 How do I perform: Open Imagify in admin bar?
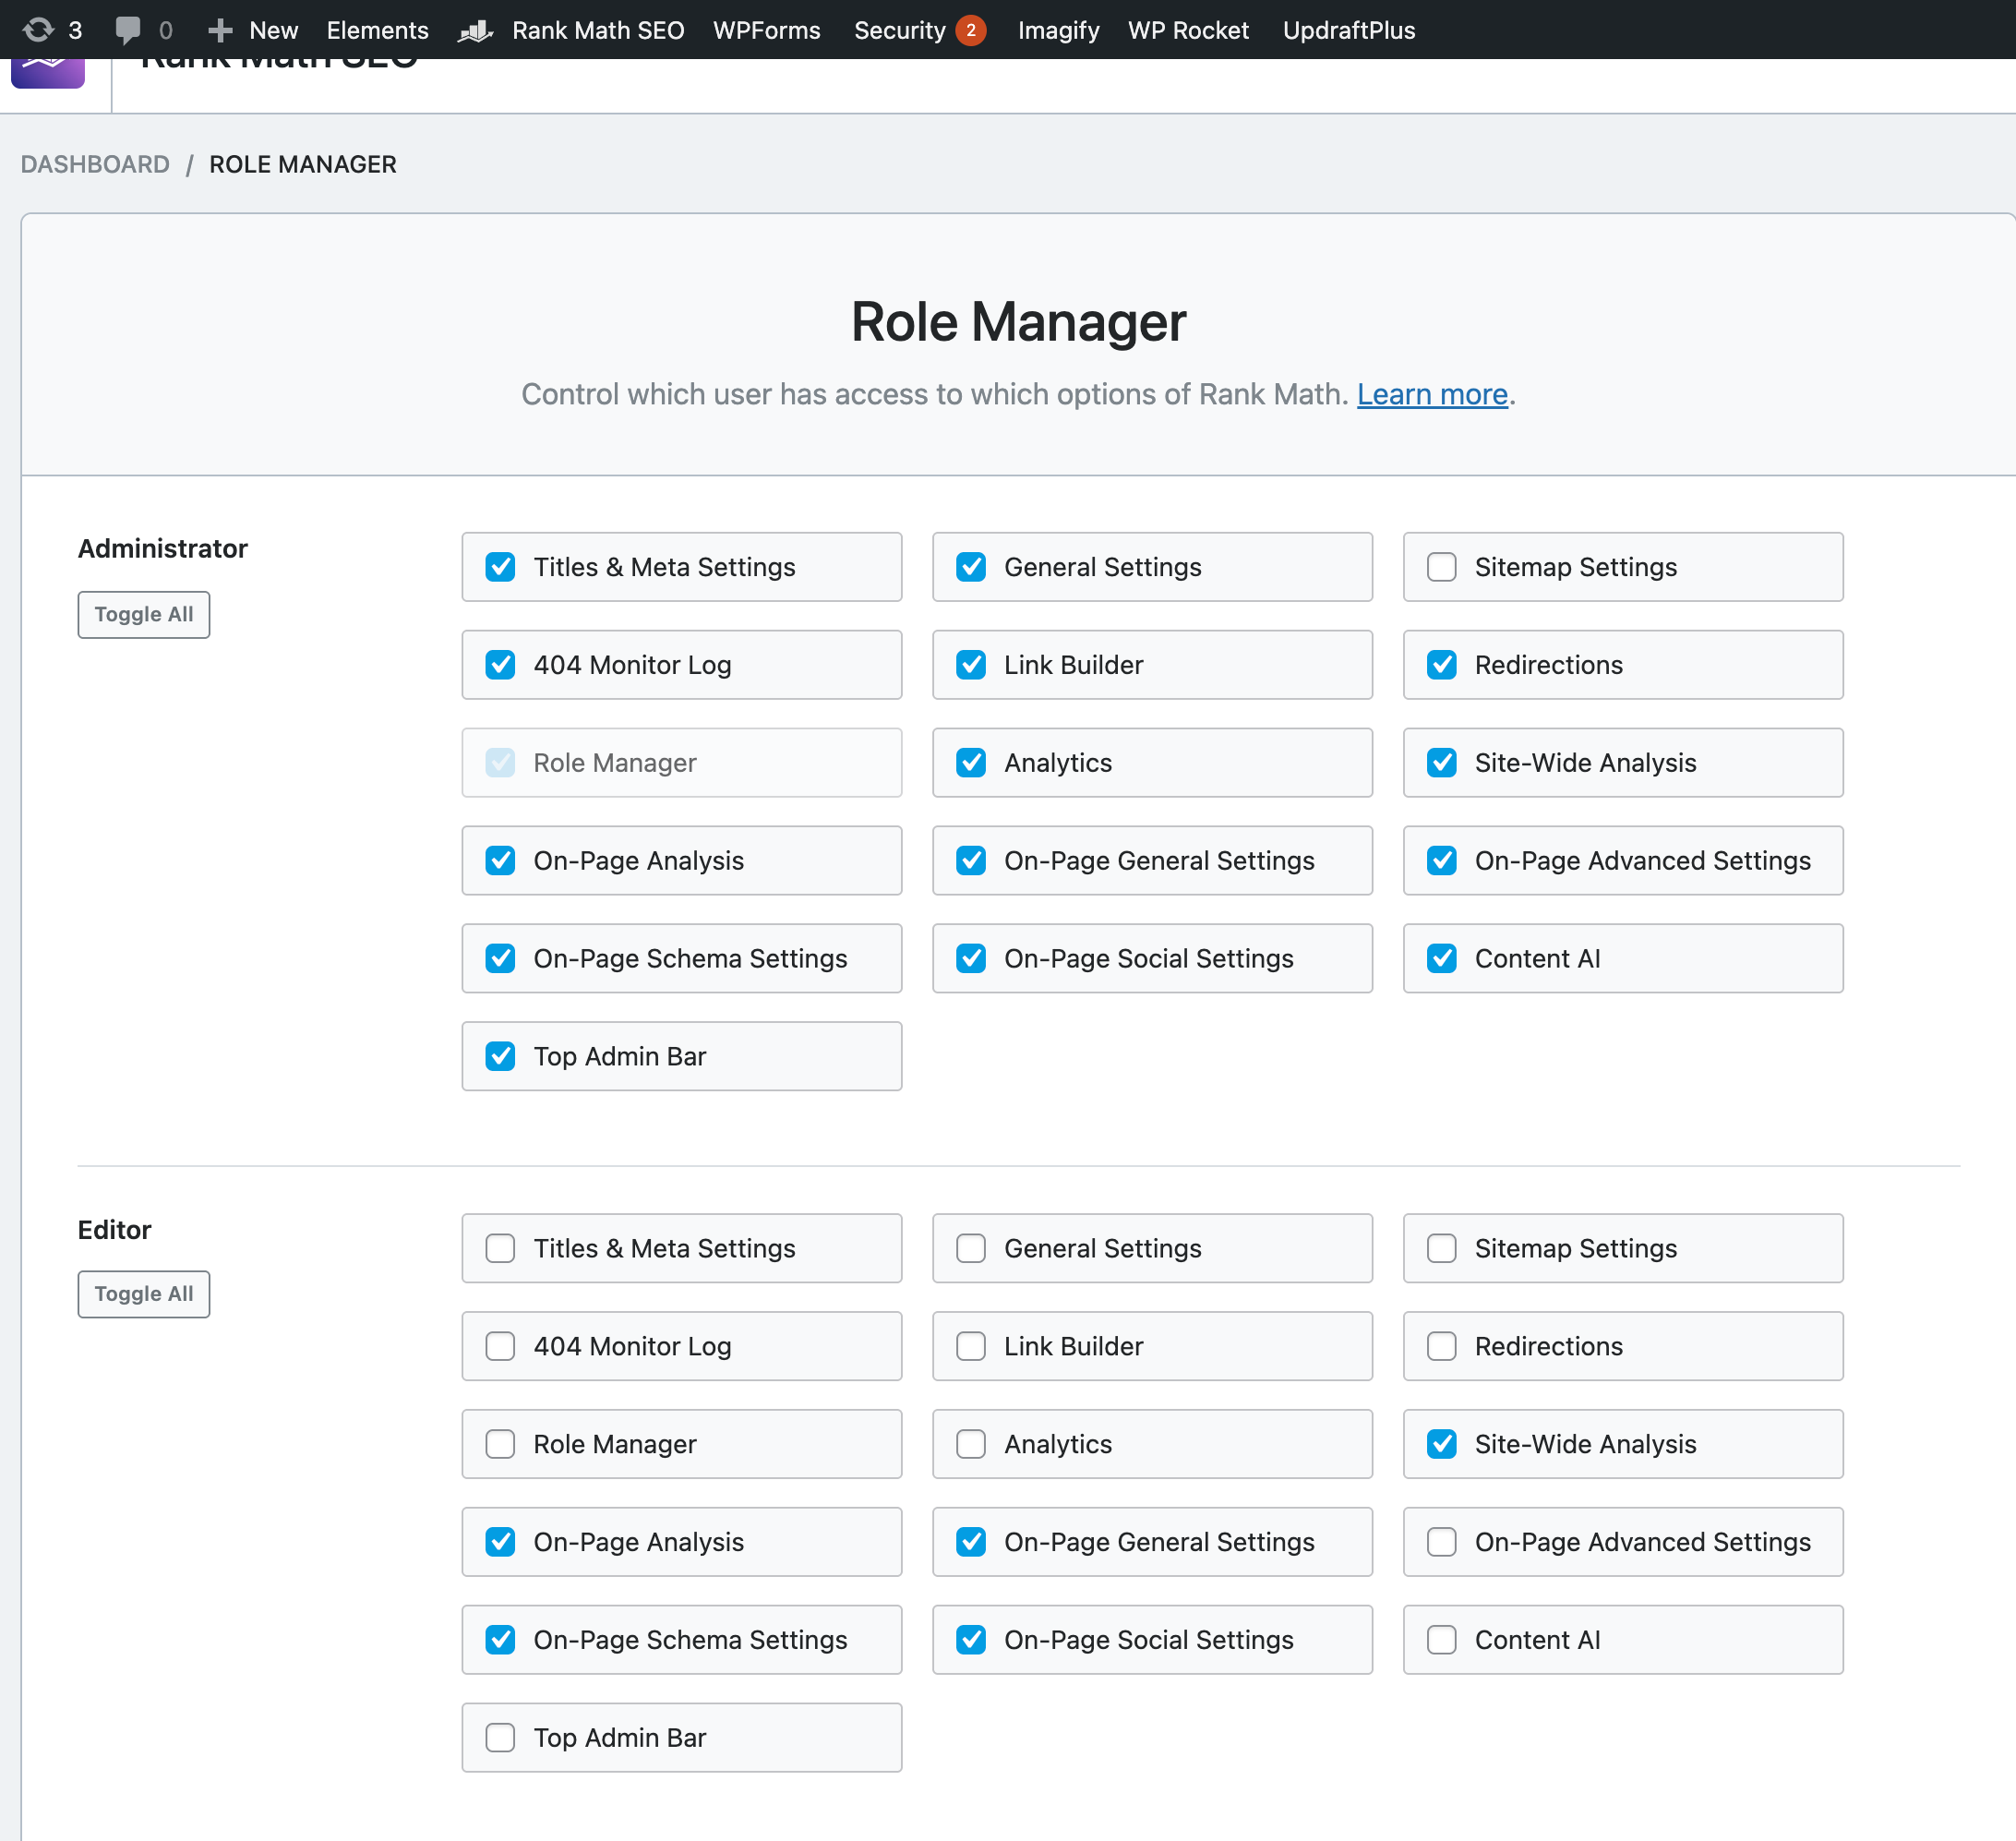tap(1058, 30)
